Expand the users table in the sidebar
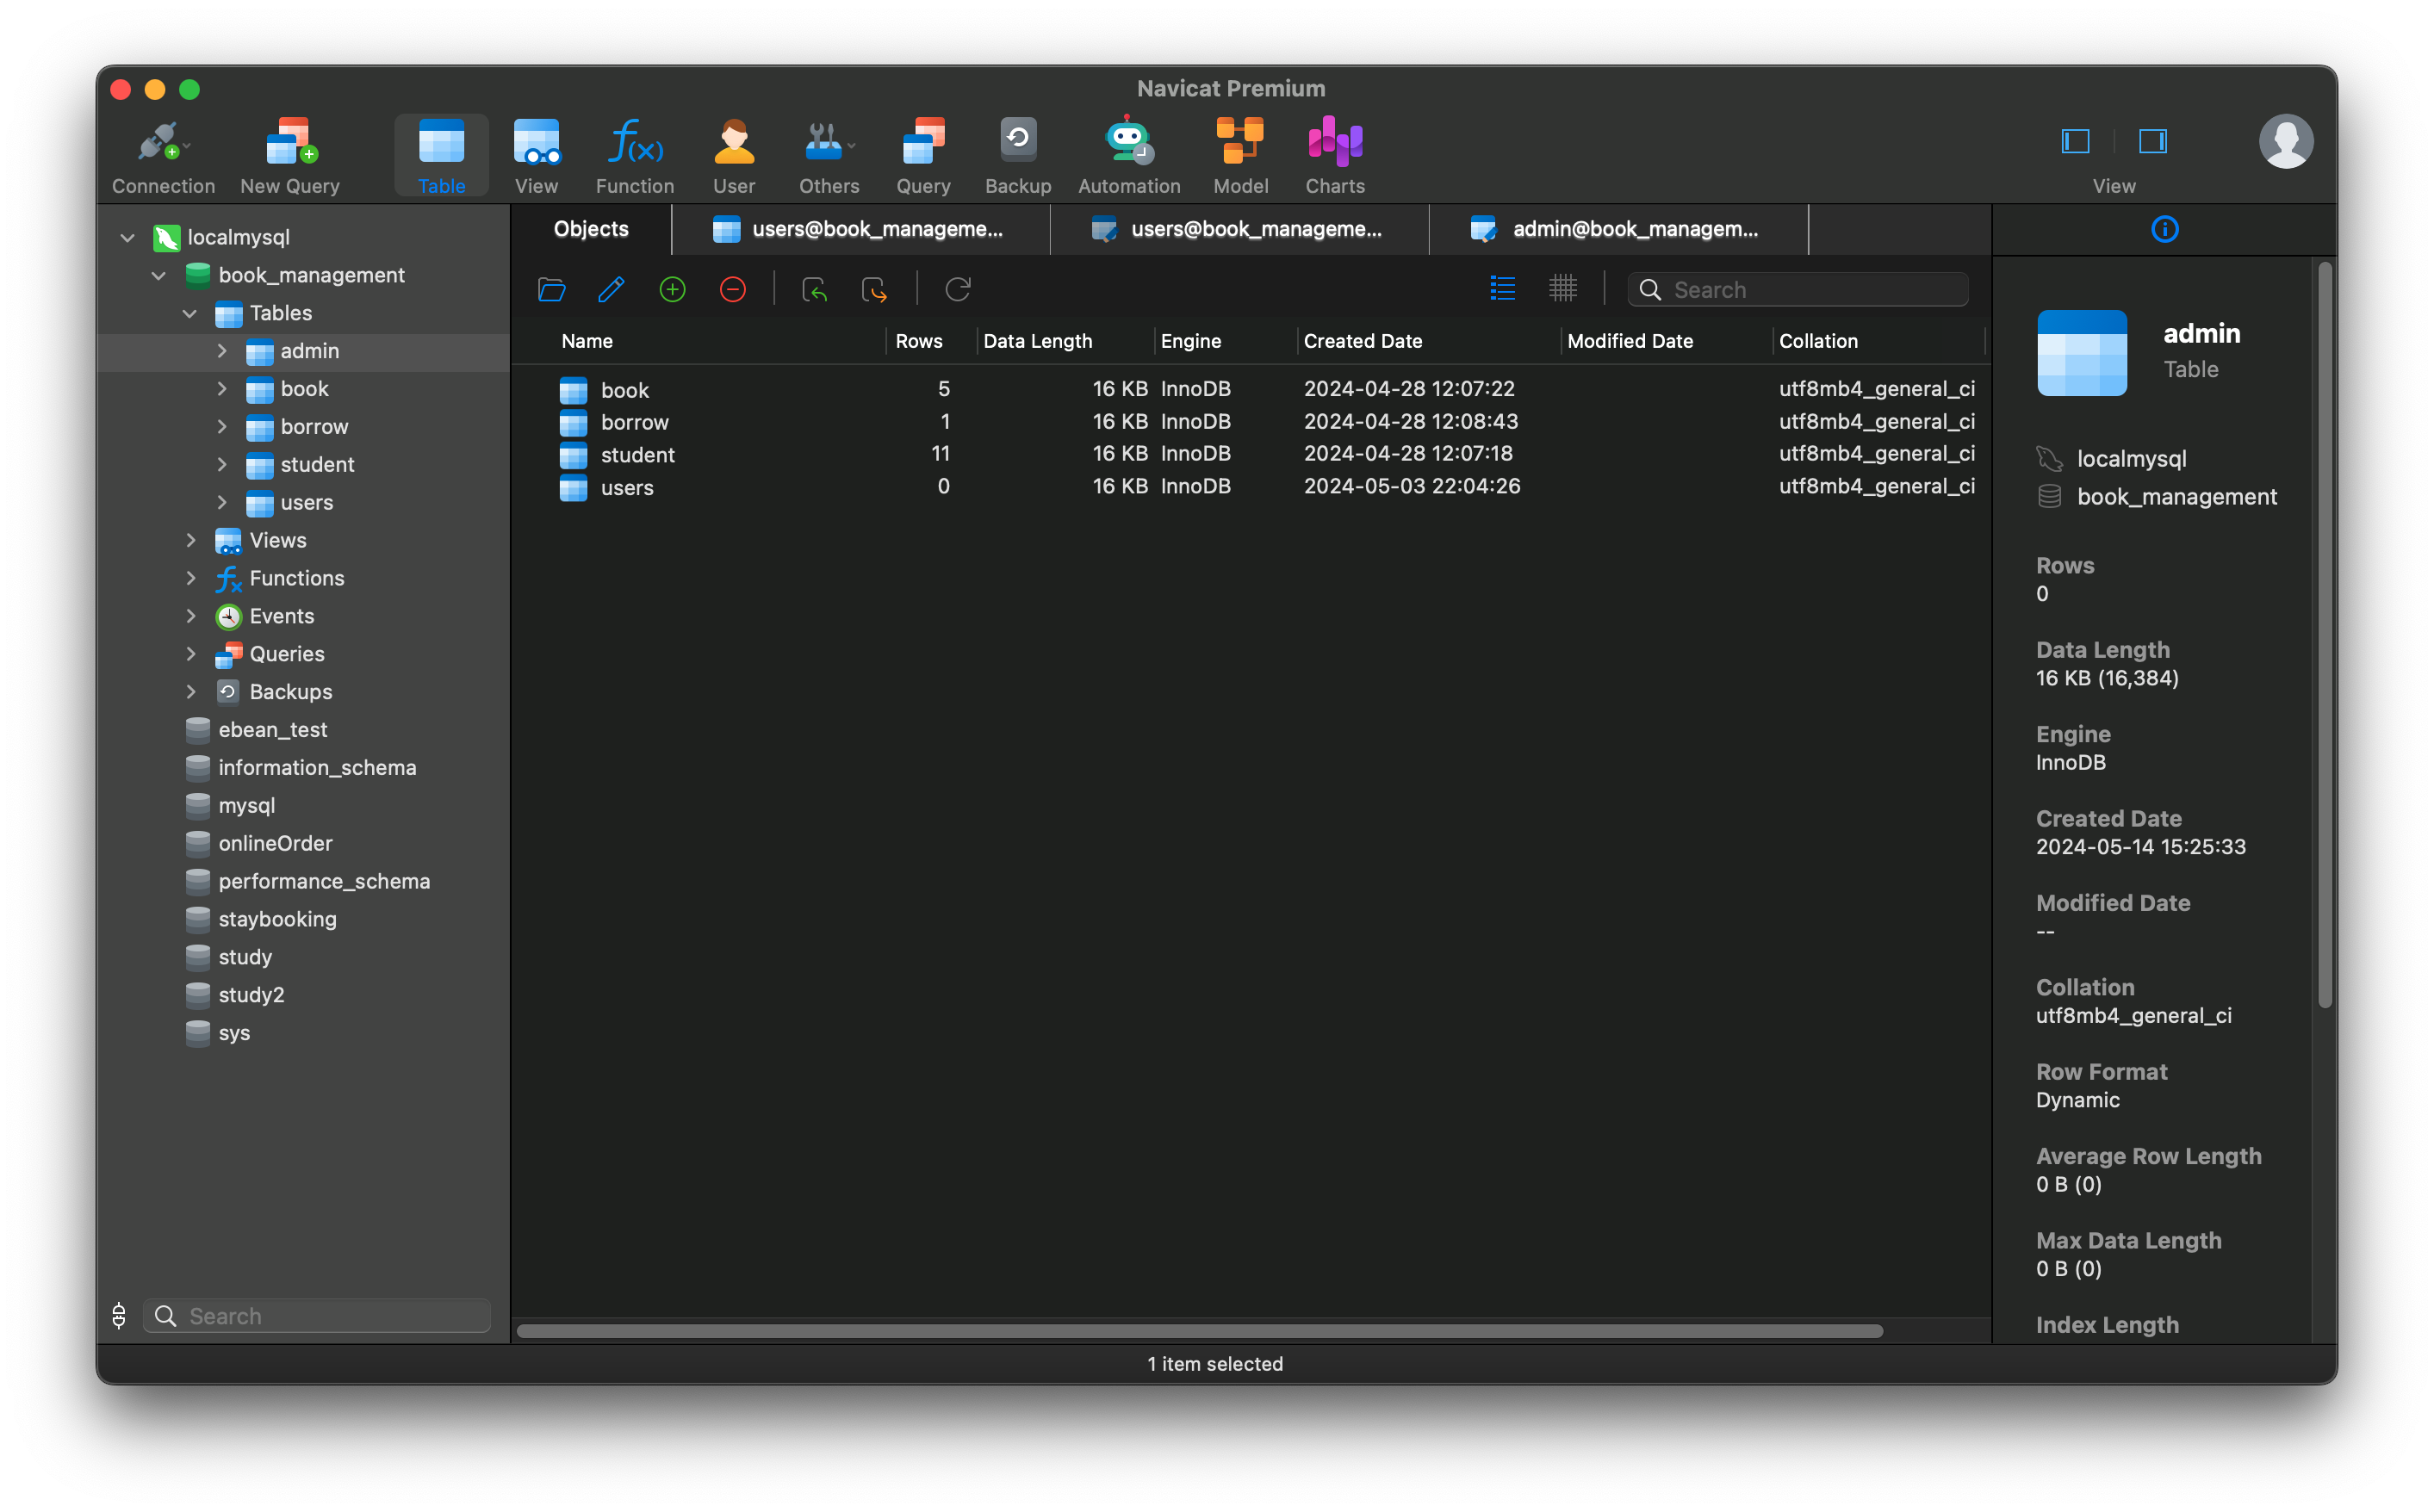 [x=222, y=502]
